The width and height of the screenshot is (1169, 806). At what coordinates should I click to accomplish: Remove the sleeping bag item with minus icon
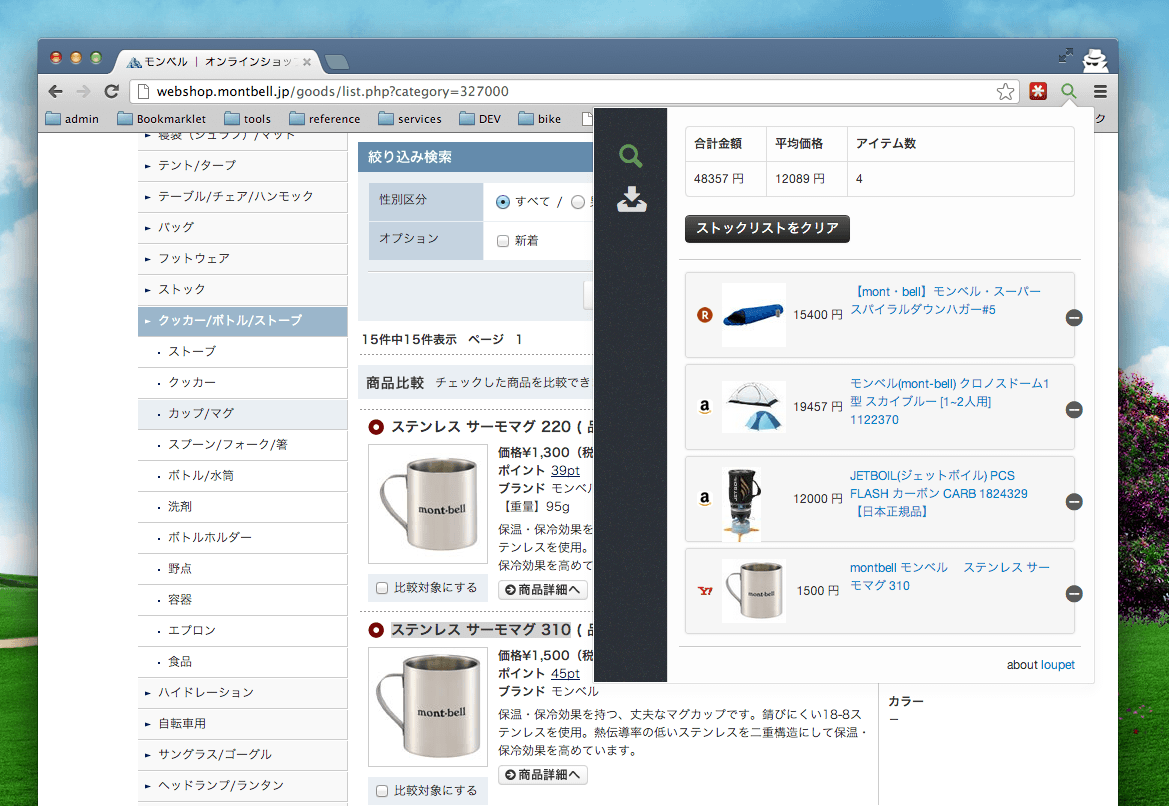point(1074,318)
